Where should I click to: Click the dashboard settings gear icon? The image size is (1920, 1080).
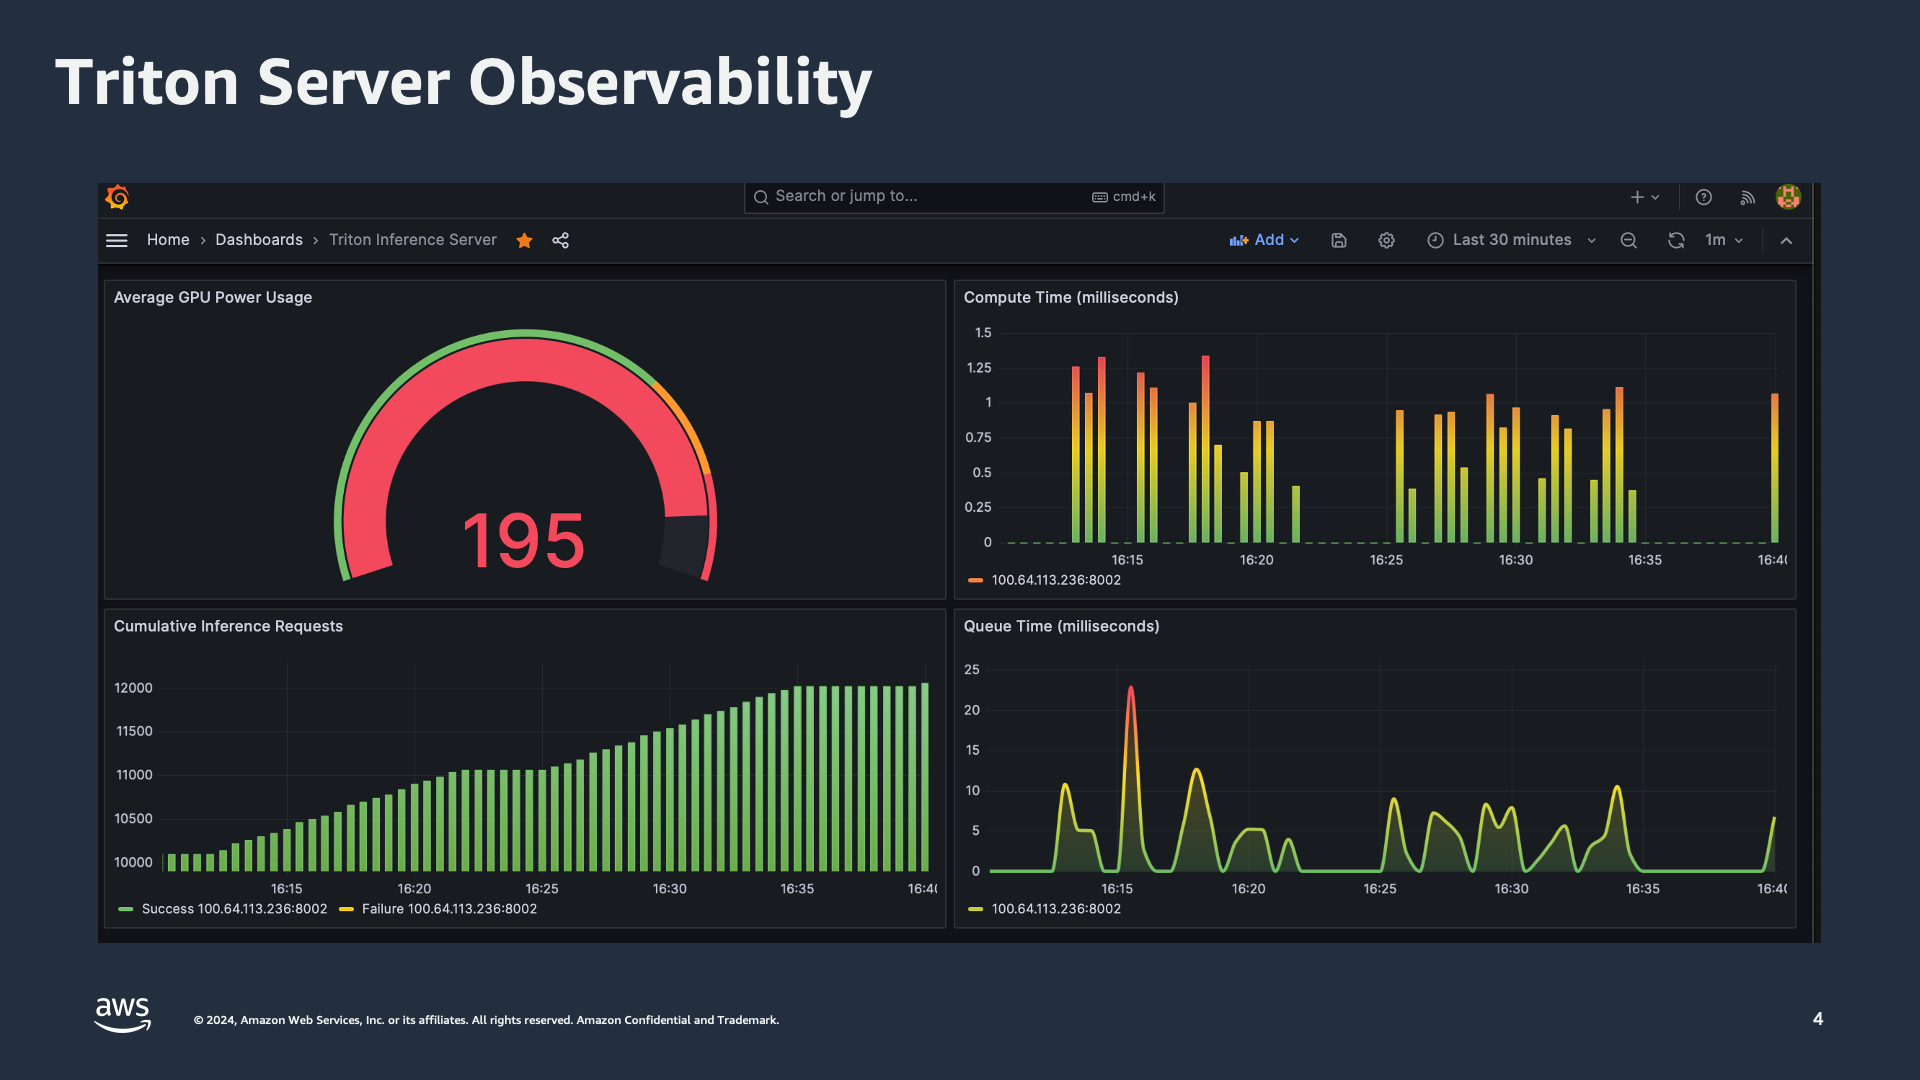point(1386,240)
